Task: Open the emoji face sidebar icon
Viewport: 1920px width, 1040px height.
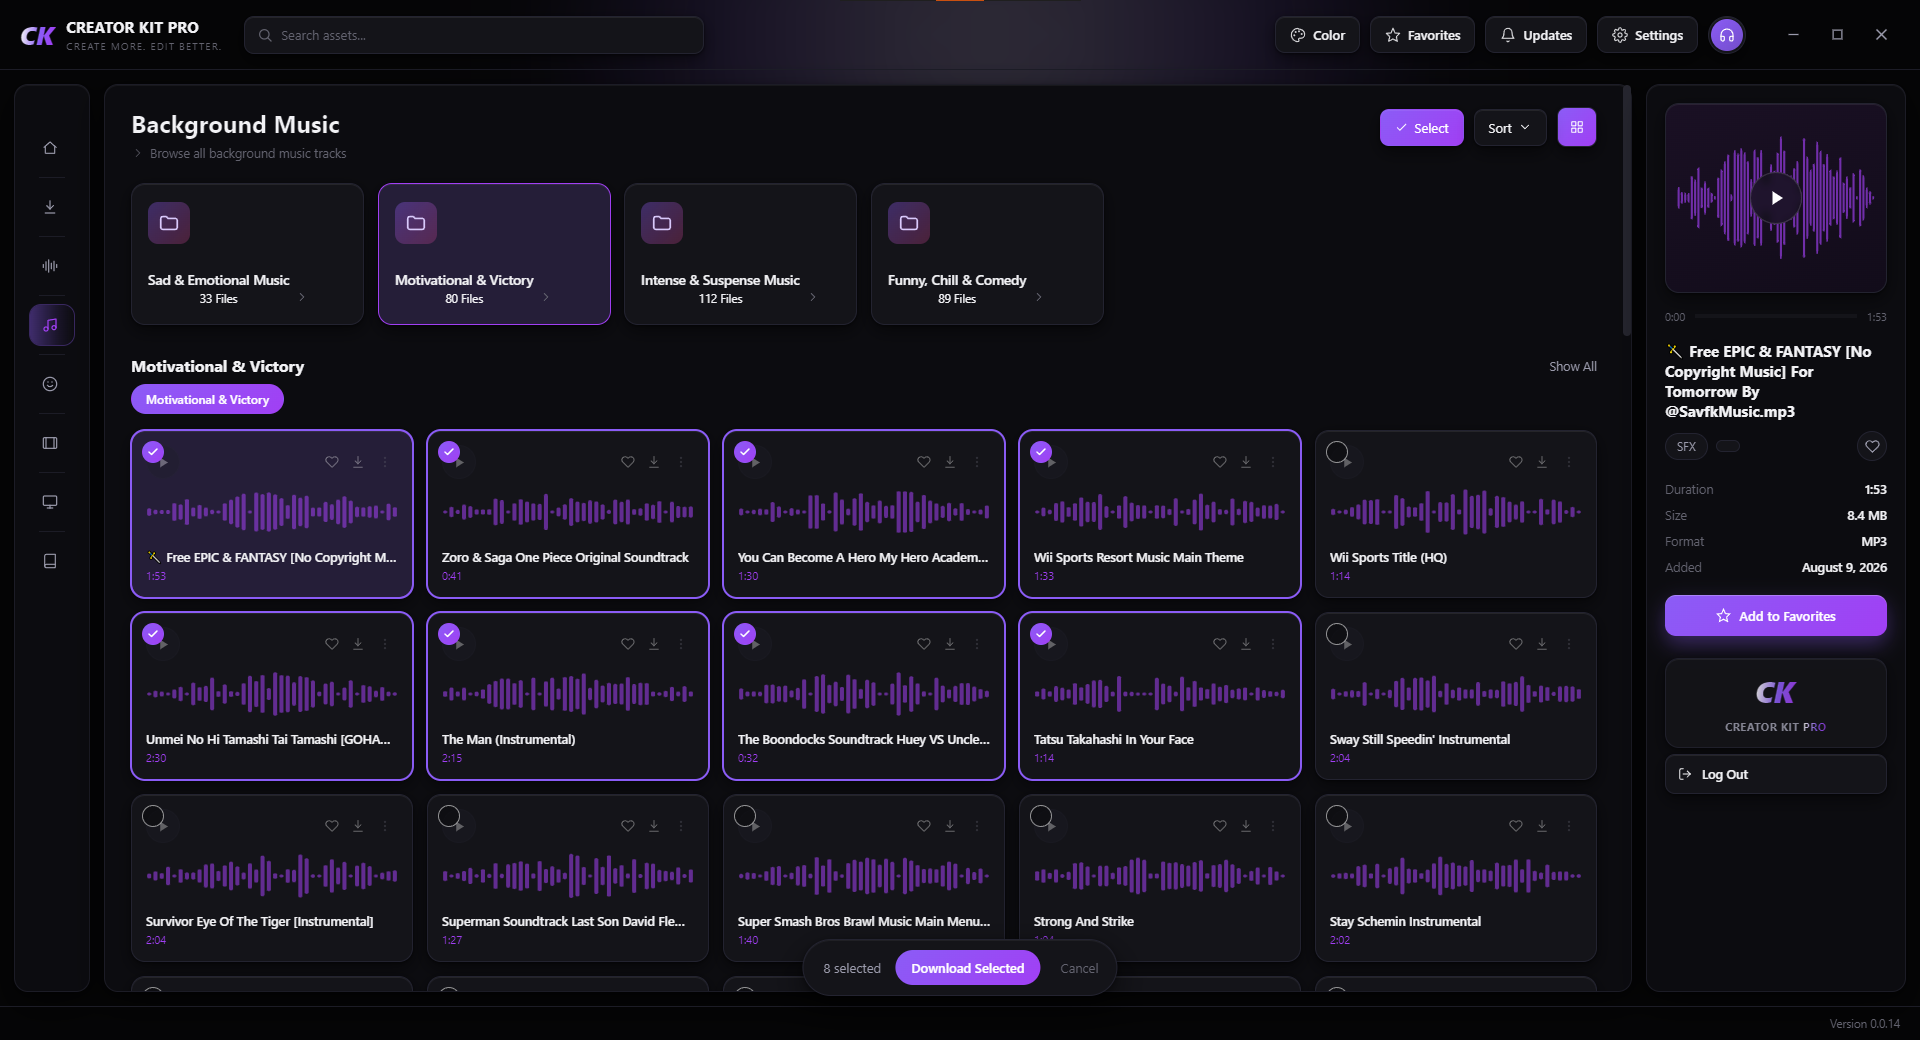Action: click(50, 384)
